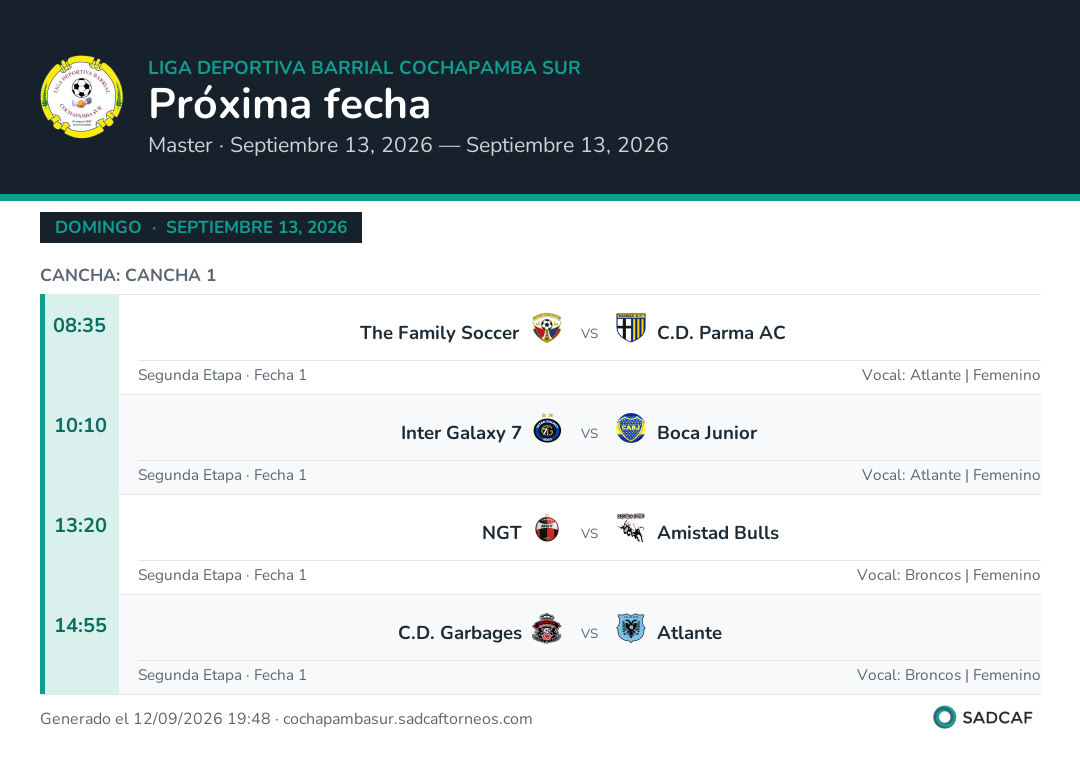Image resolution: width=1080 pixels, height=770 pixels.
Task: Click the Próxima fecha title
Action: point(289,104)
